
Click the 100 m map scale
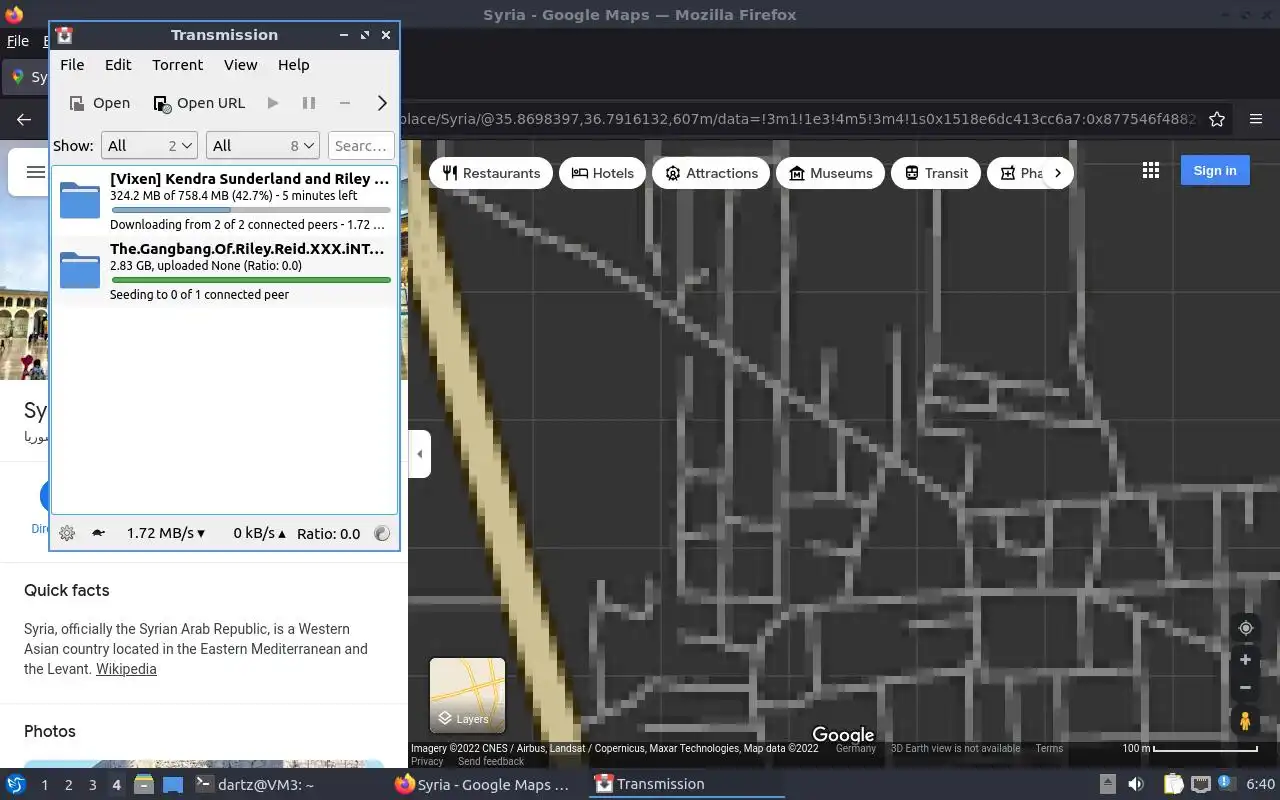1190,748
